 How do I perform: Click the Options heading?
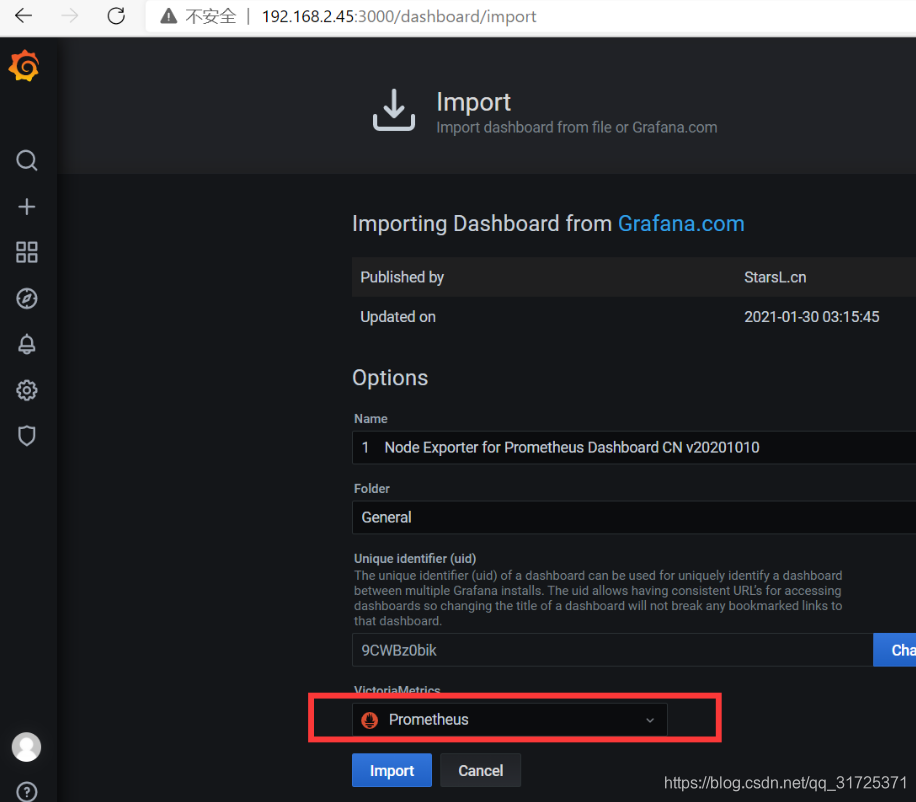point(390,377)
